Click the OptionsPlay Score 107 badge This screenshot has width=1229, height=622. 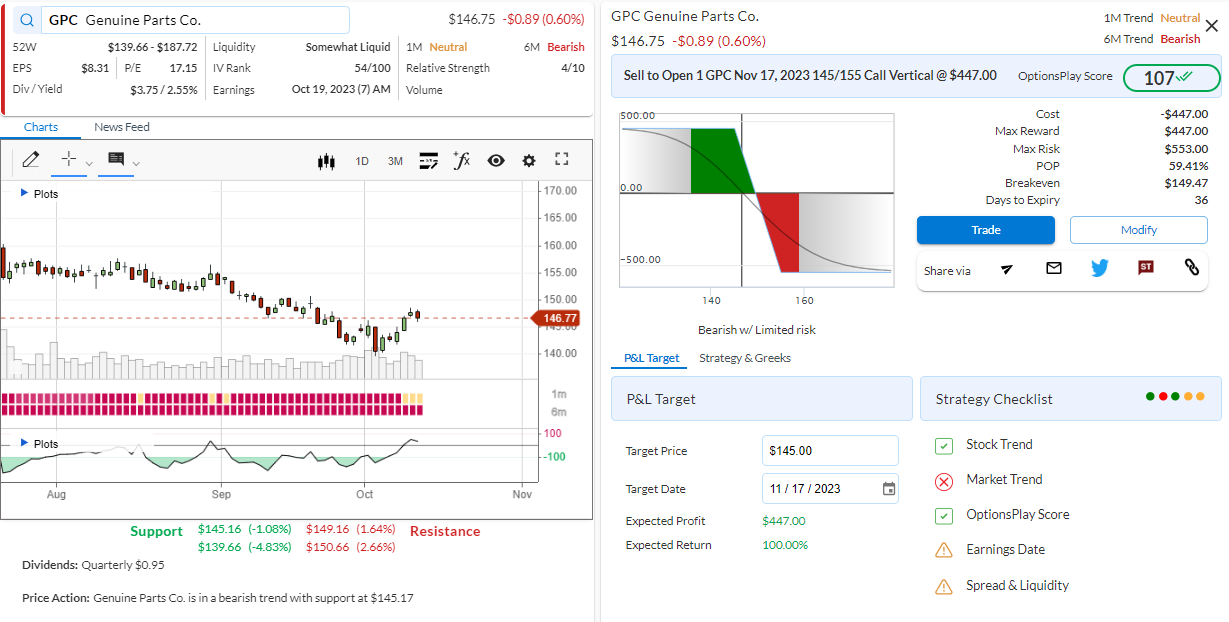click(1171, 77)
